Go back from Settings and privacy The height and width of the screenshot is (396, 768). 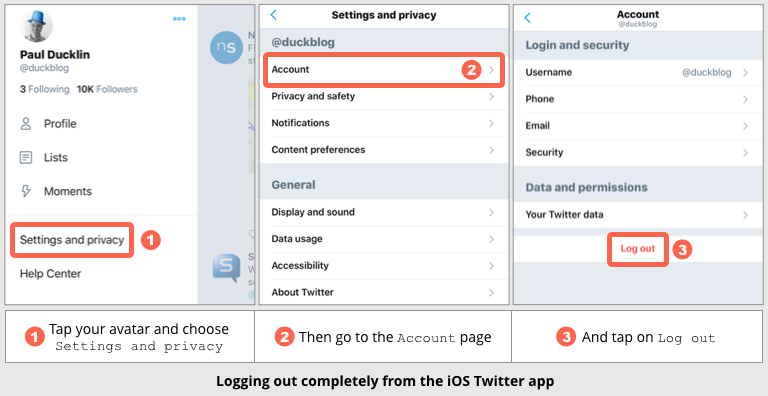pos(273,15)
